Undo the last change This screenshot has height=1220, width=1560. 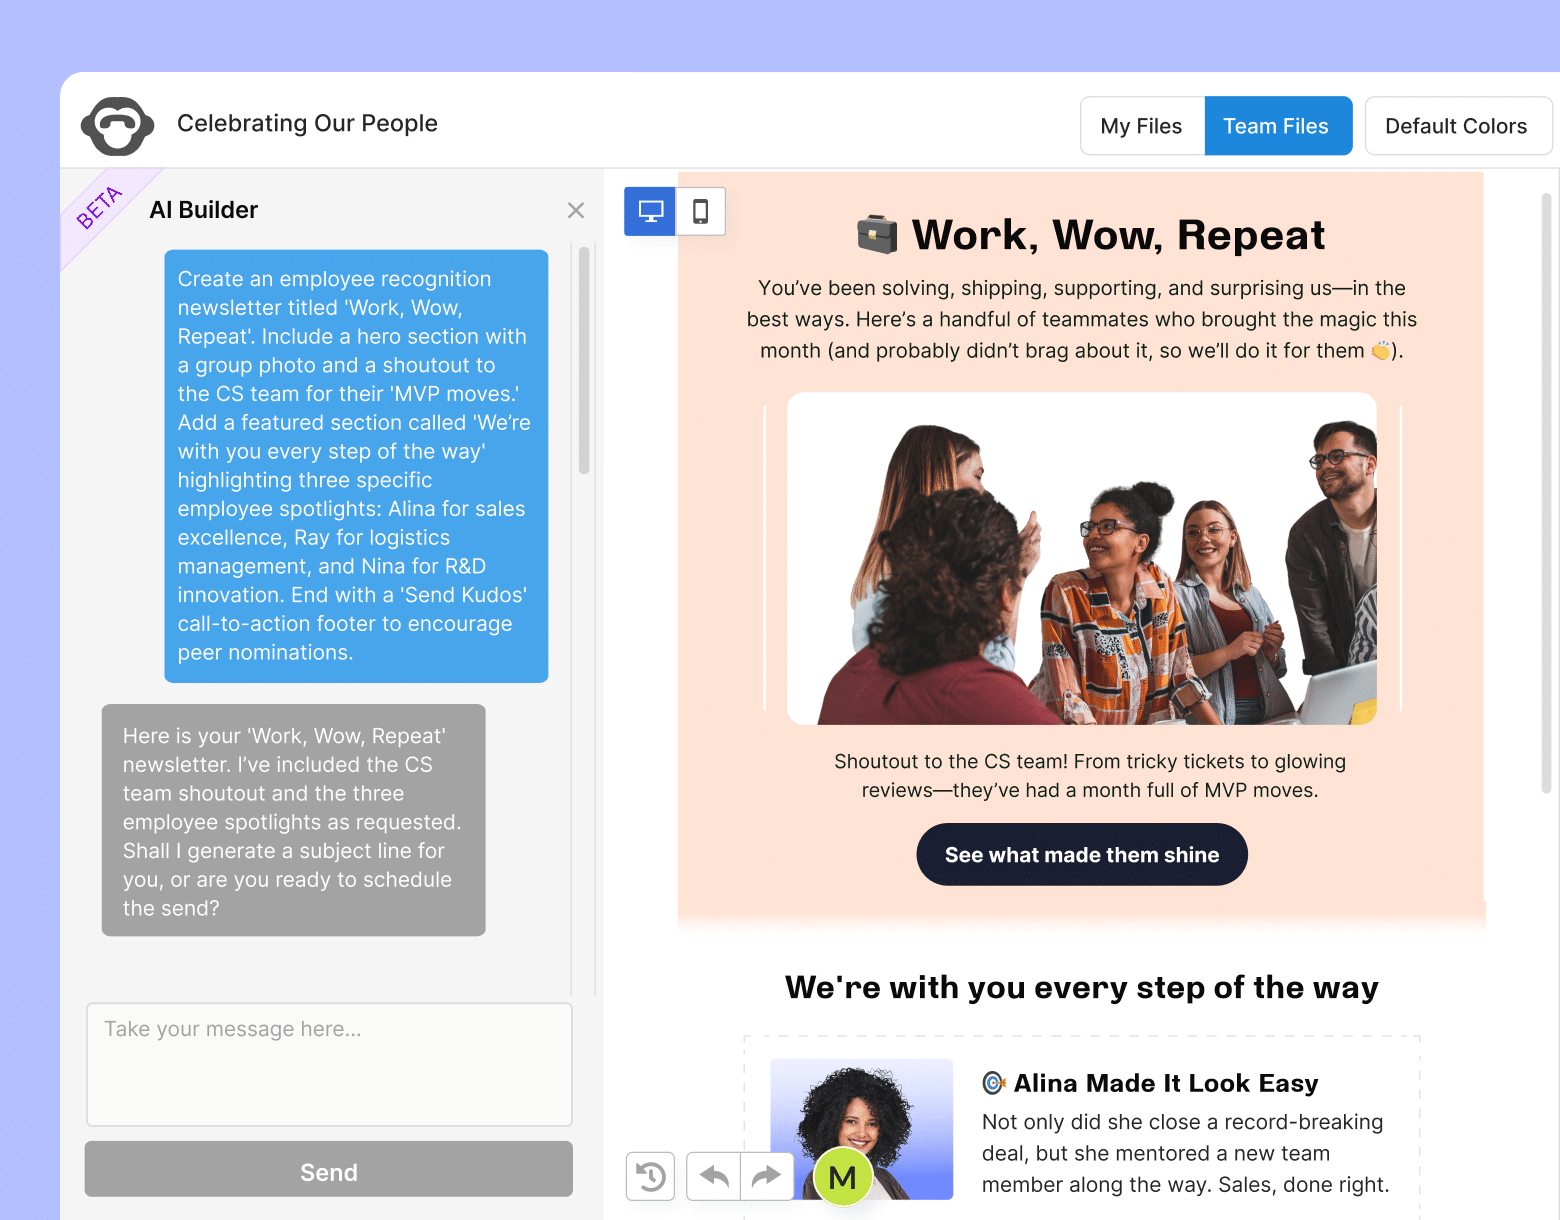[712, 1177]
